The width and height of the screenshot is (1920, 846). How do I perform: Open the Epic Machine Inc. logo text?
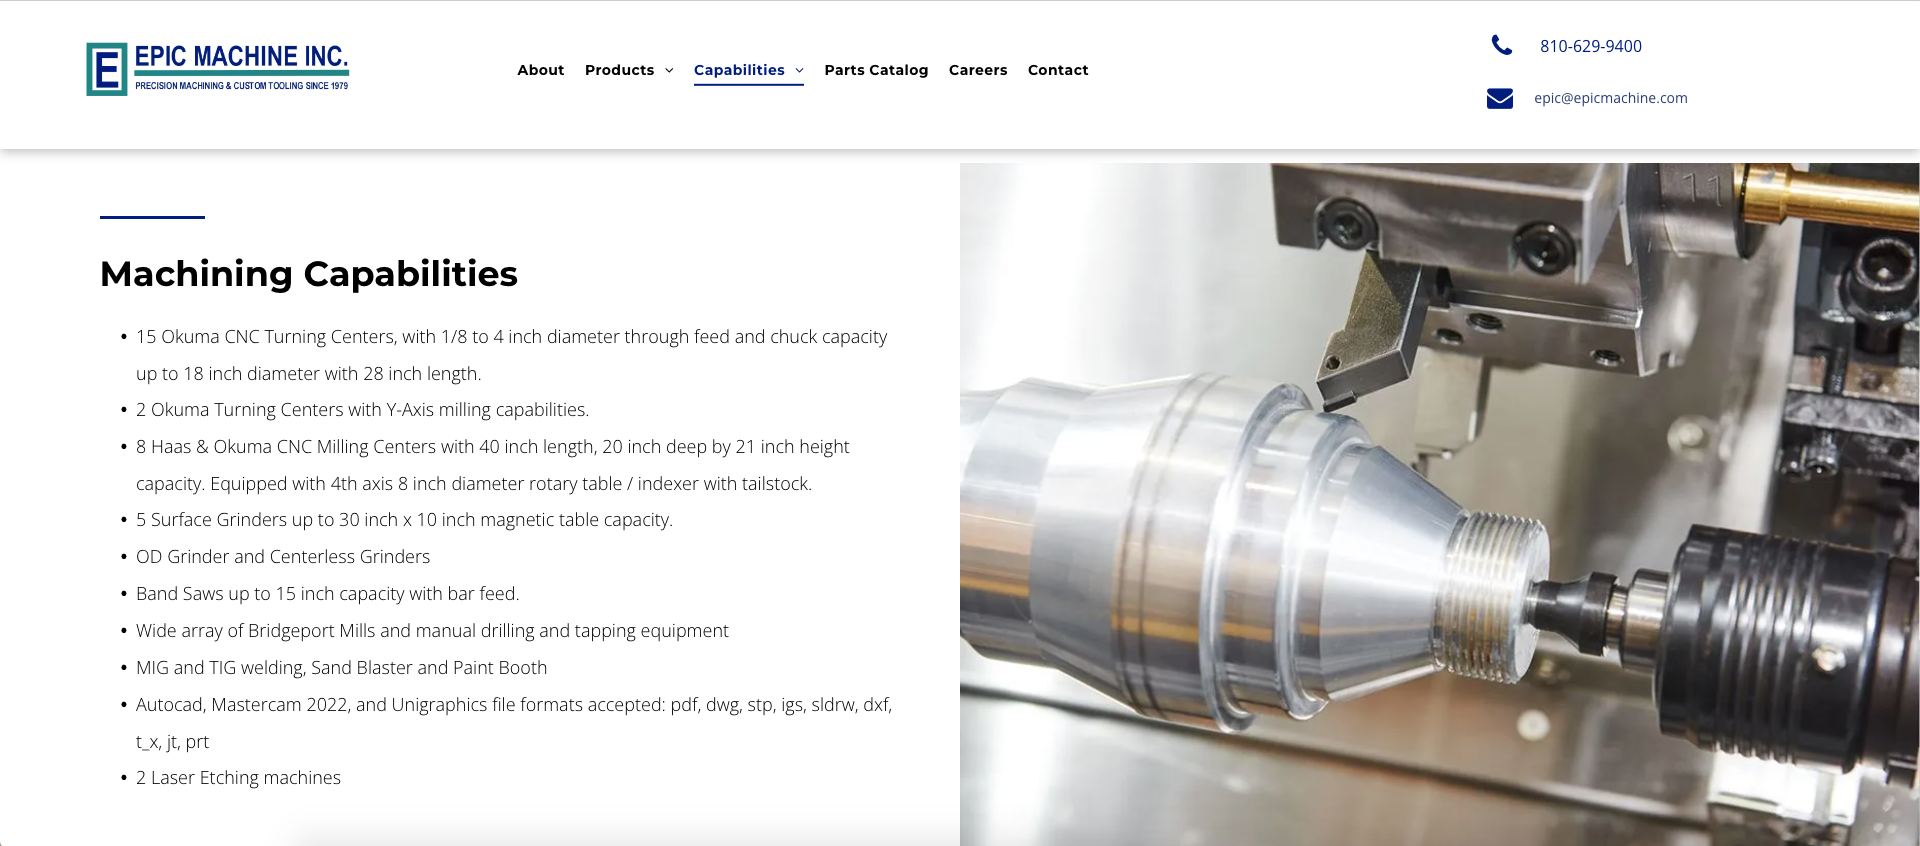(241, 67)
